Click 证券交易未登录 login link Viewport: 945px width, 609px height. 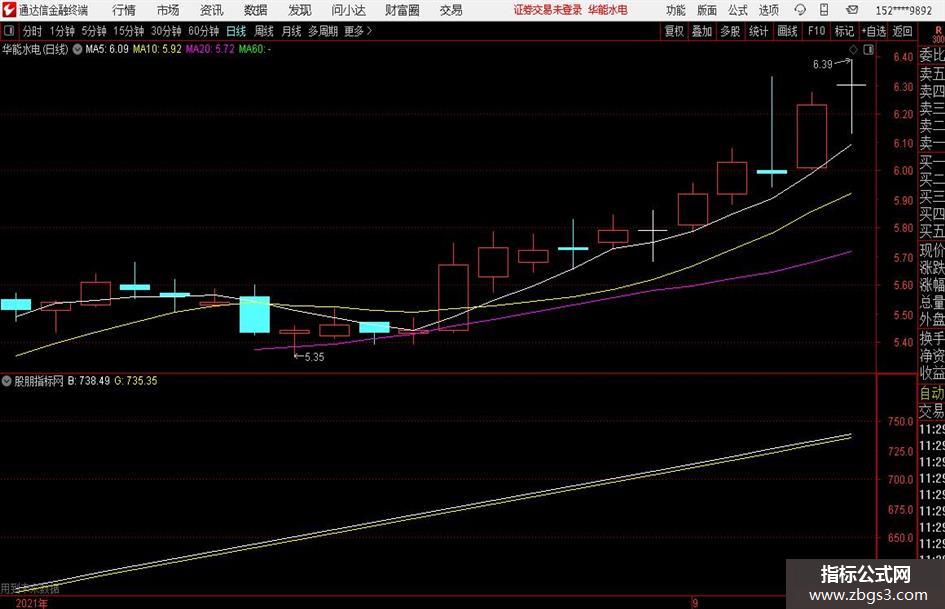[x=547, y=10]
